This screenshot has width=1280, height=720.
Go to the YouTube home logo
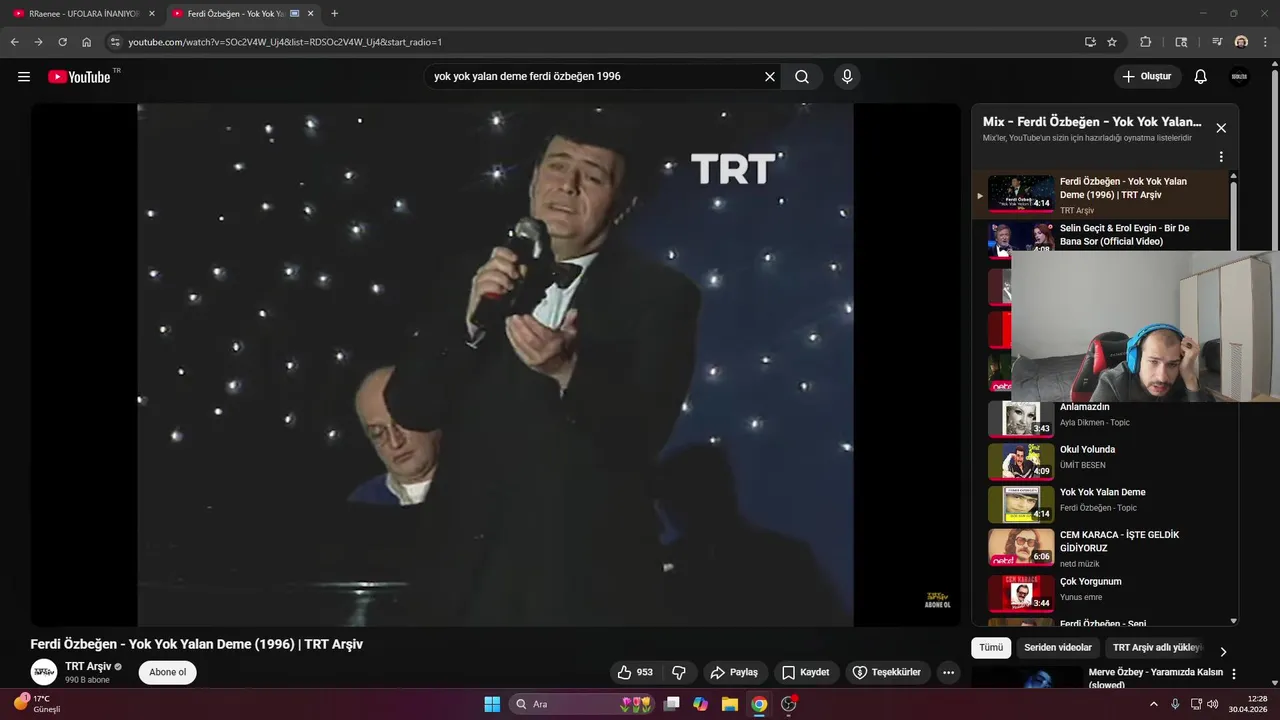[x=79, y=77]
